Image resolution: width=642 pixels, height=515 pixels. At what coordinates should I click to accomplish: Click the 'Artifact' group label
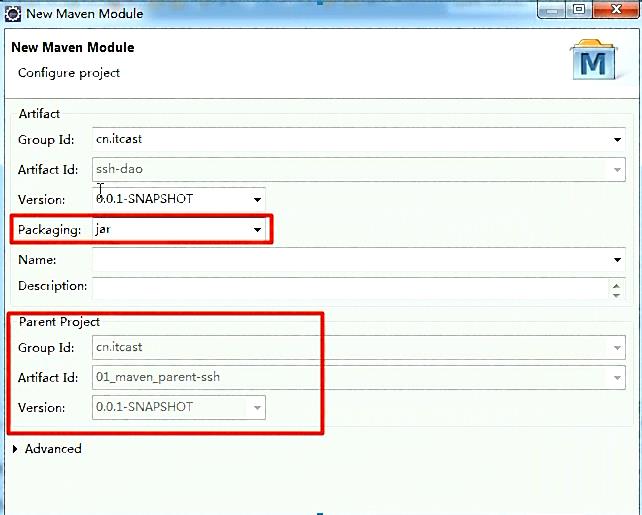(39, 113)
